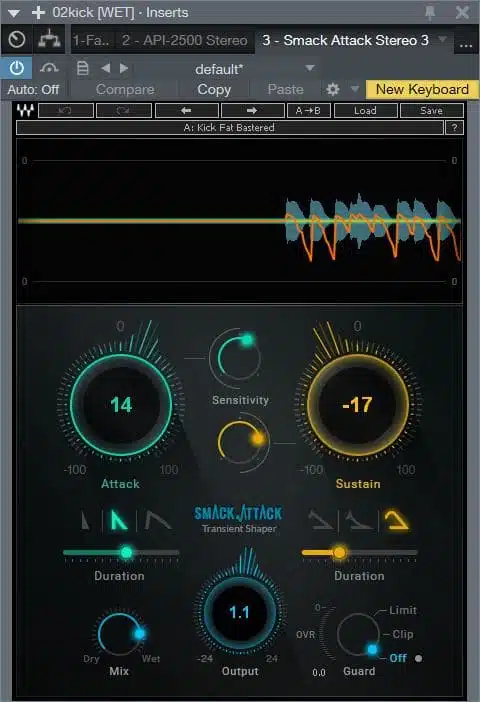Image resolution: width=480 pixels, height=702 pixels.
Task: Select the highlighted nail attack shape
Action: point(119,521)
